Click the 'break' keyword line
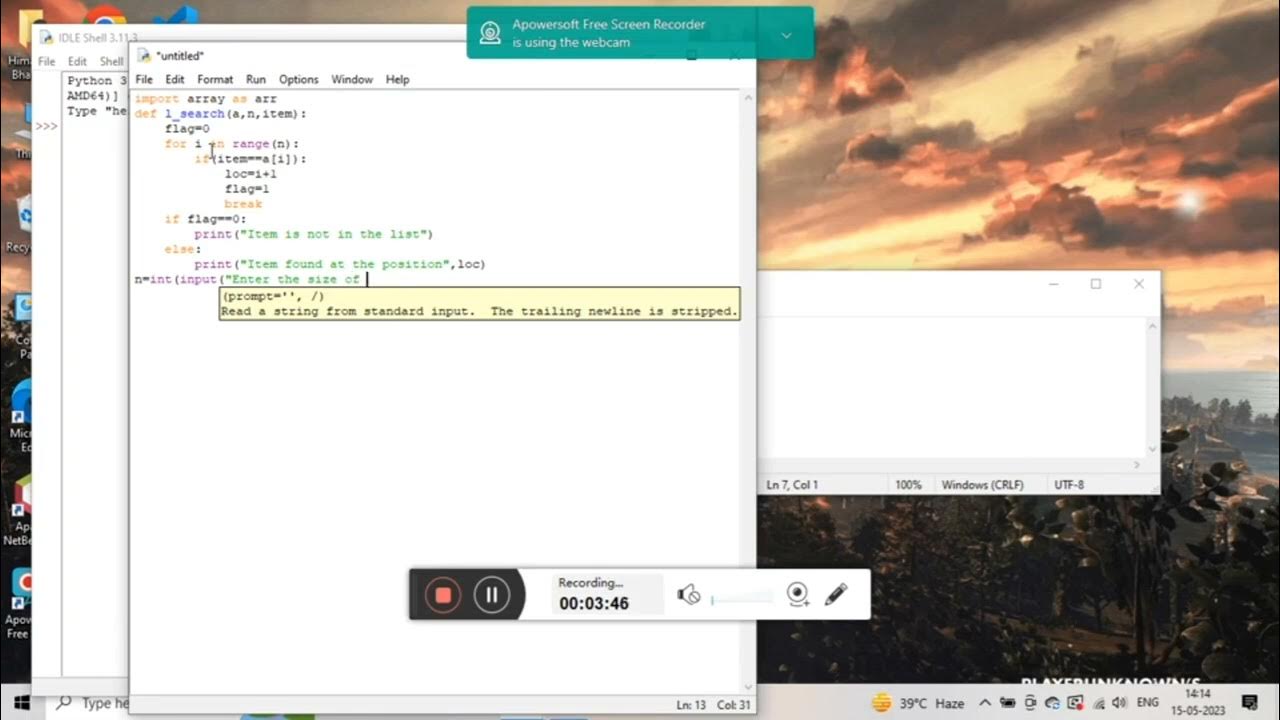Screen dimensions: 1280x720 point(243,204)
